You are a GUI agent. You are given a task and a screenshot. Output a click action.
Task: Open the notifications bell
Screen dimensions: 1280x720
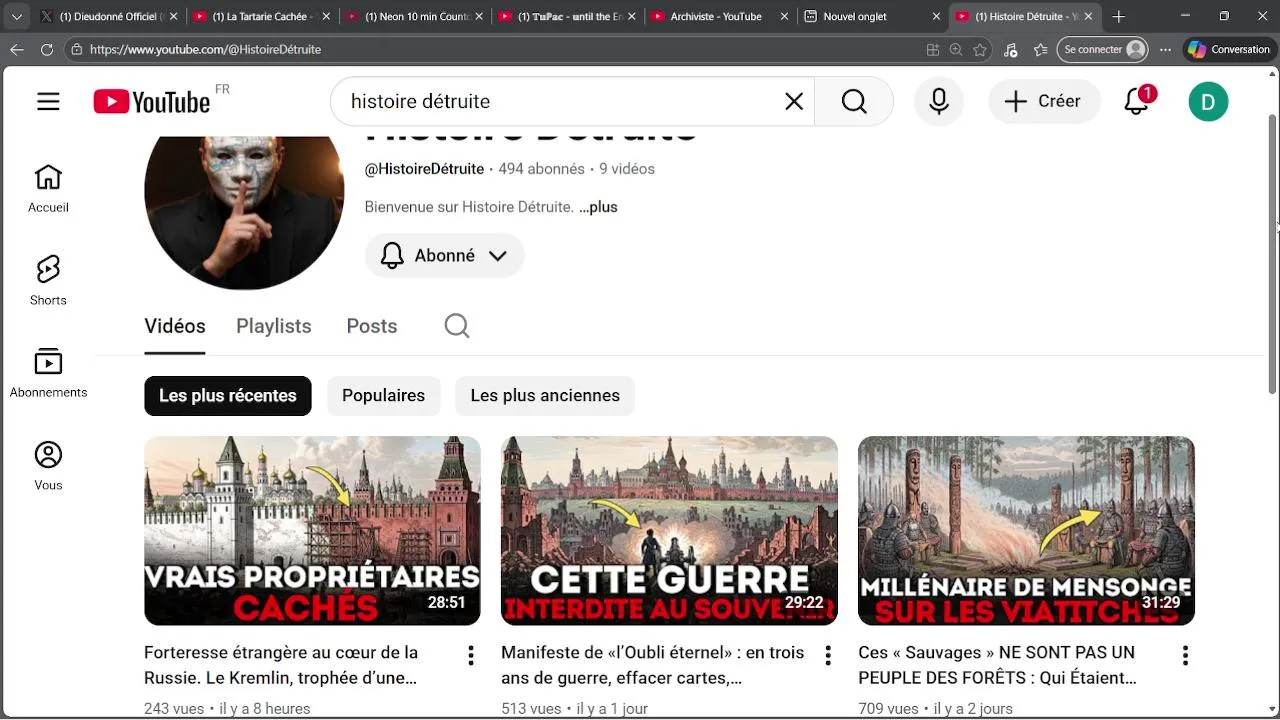pos(1137,101)
